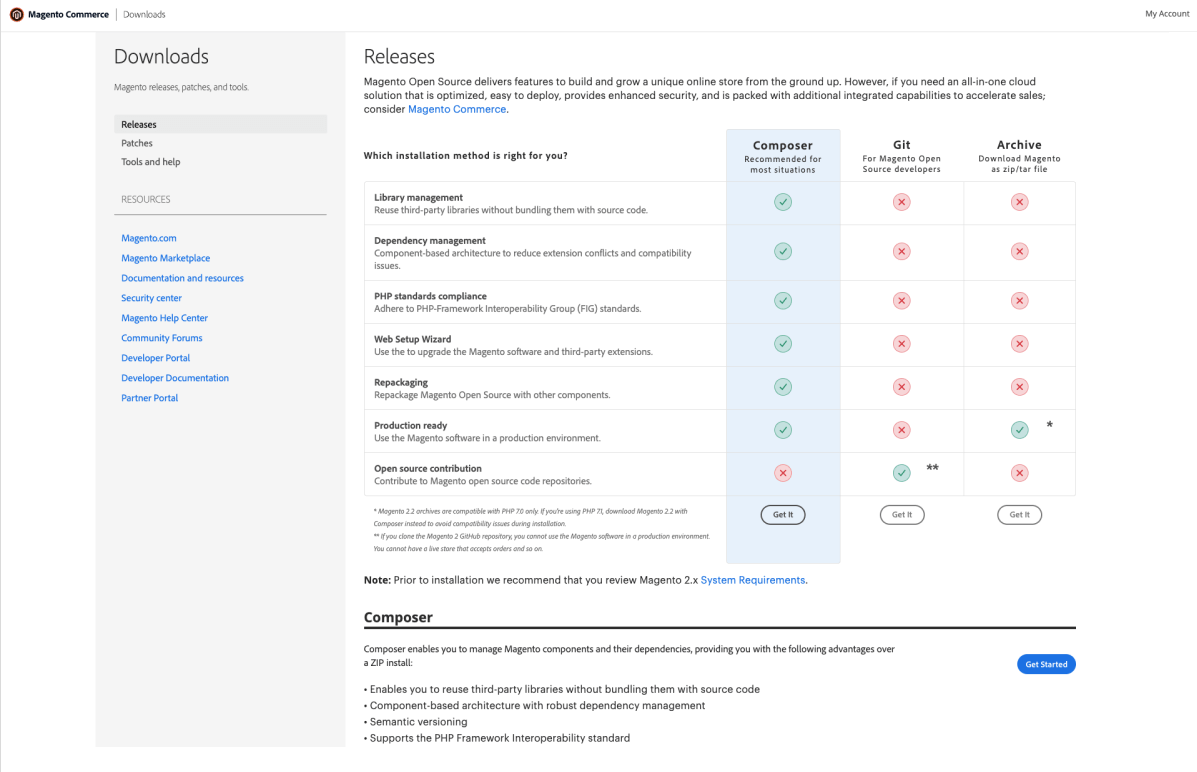Click Git red X in Dependency management row
The width and height of the screenshot is (1197, 772).
click(902, 251)
